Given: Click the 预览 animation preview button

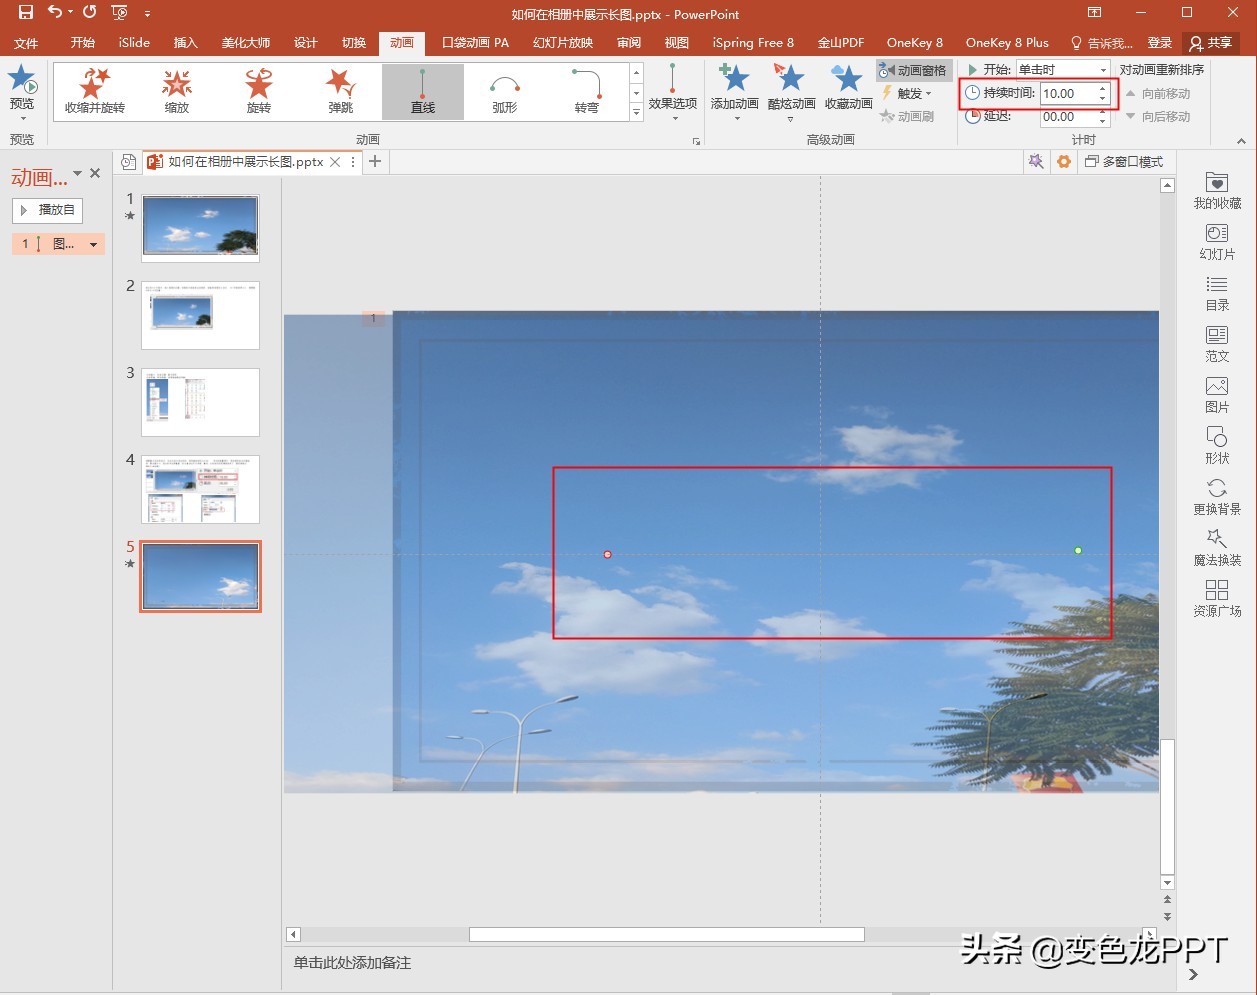Looking at the screenshot, I should coord(22,91).
